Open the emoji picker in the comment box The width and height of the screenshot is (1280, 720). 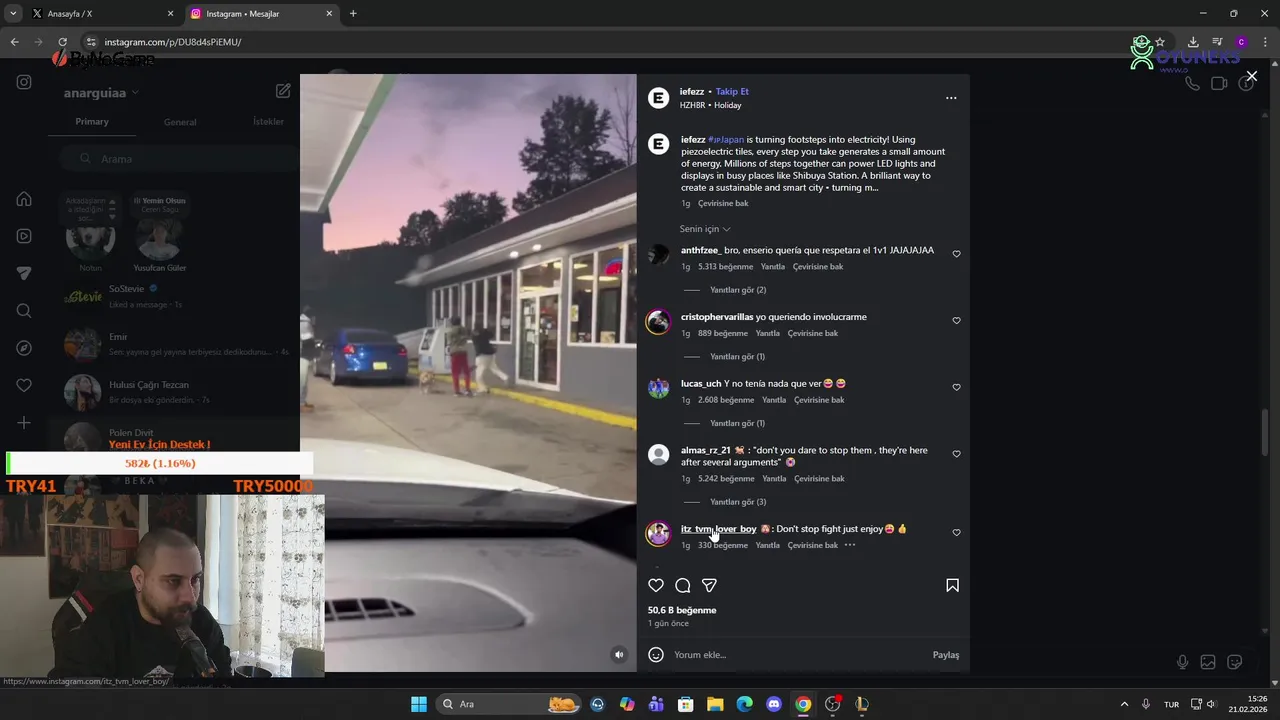click(x=656, y=655)
